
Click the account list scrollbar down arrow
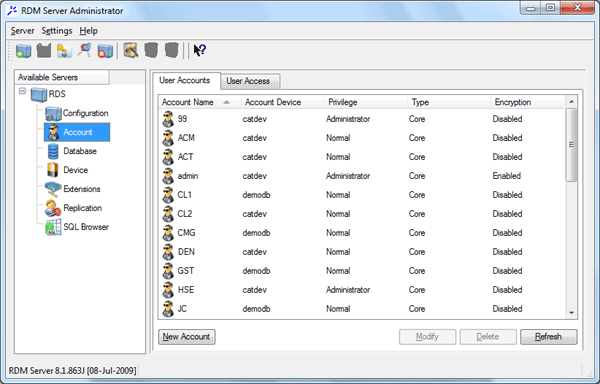(571, 313)
